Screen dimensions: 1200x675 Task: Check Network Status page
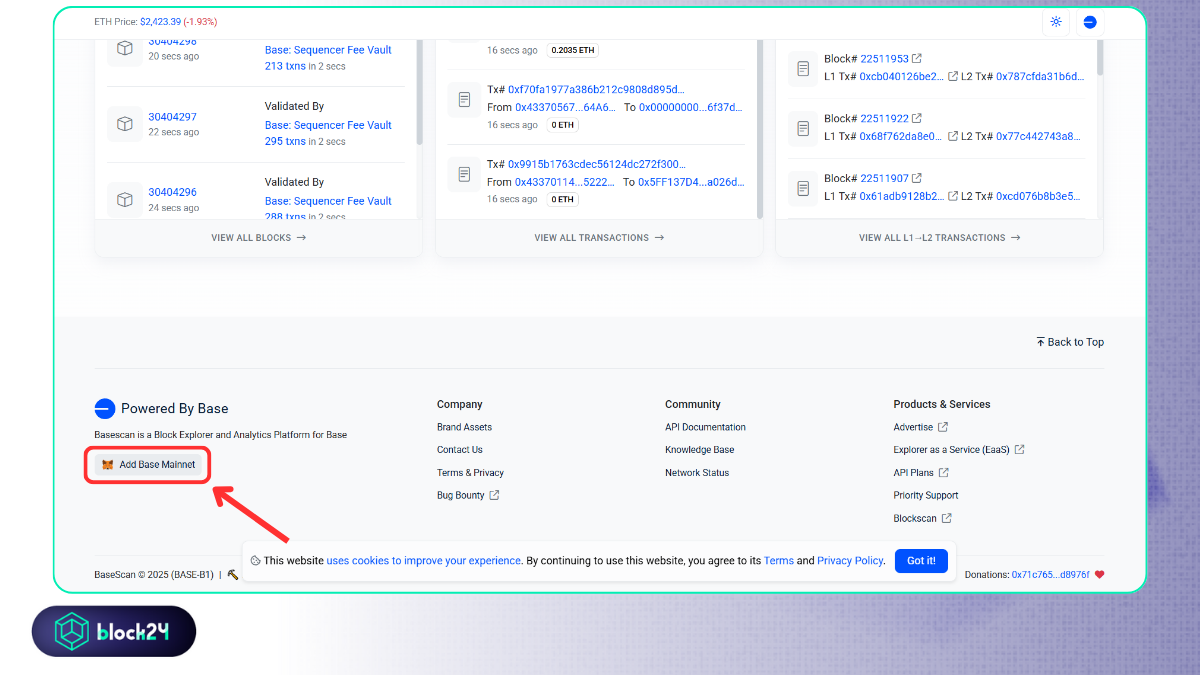tap(697, 473)
